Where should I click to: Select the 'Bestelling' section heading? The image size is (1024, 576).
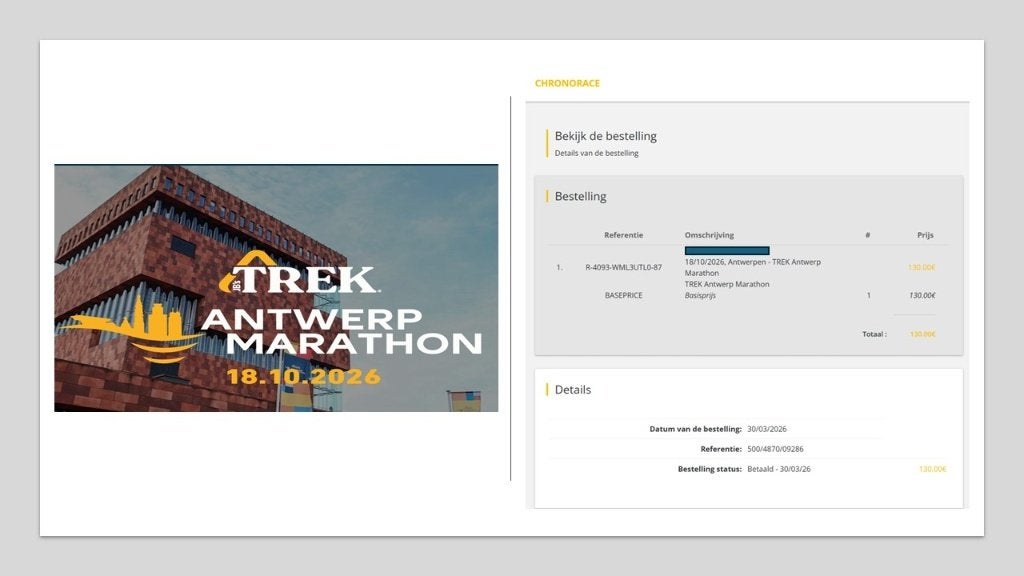point(580,196)
